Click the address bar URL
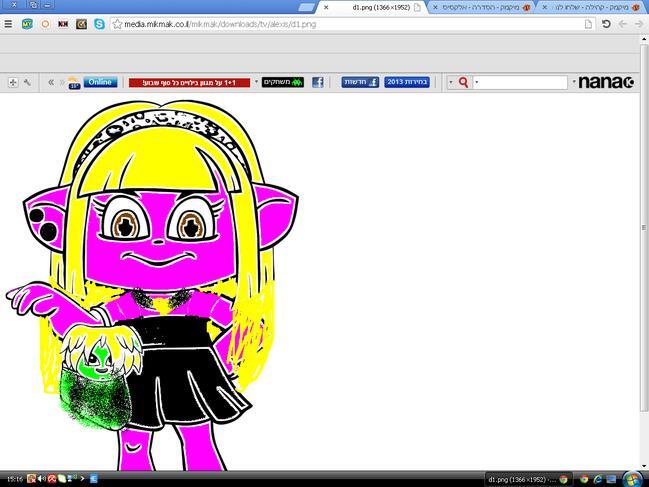Screen dimensions: 649x487 [x=220, y=24]
